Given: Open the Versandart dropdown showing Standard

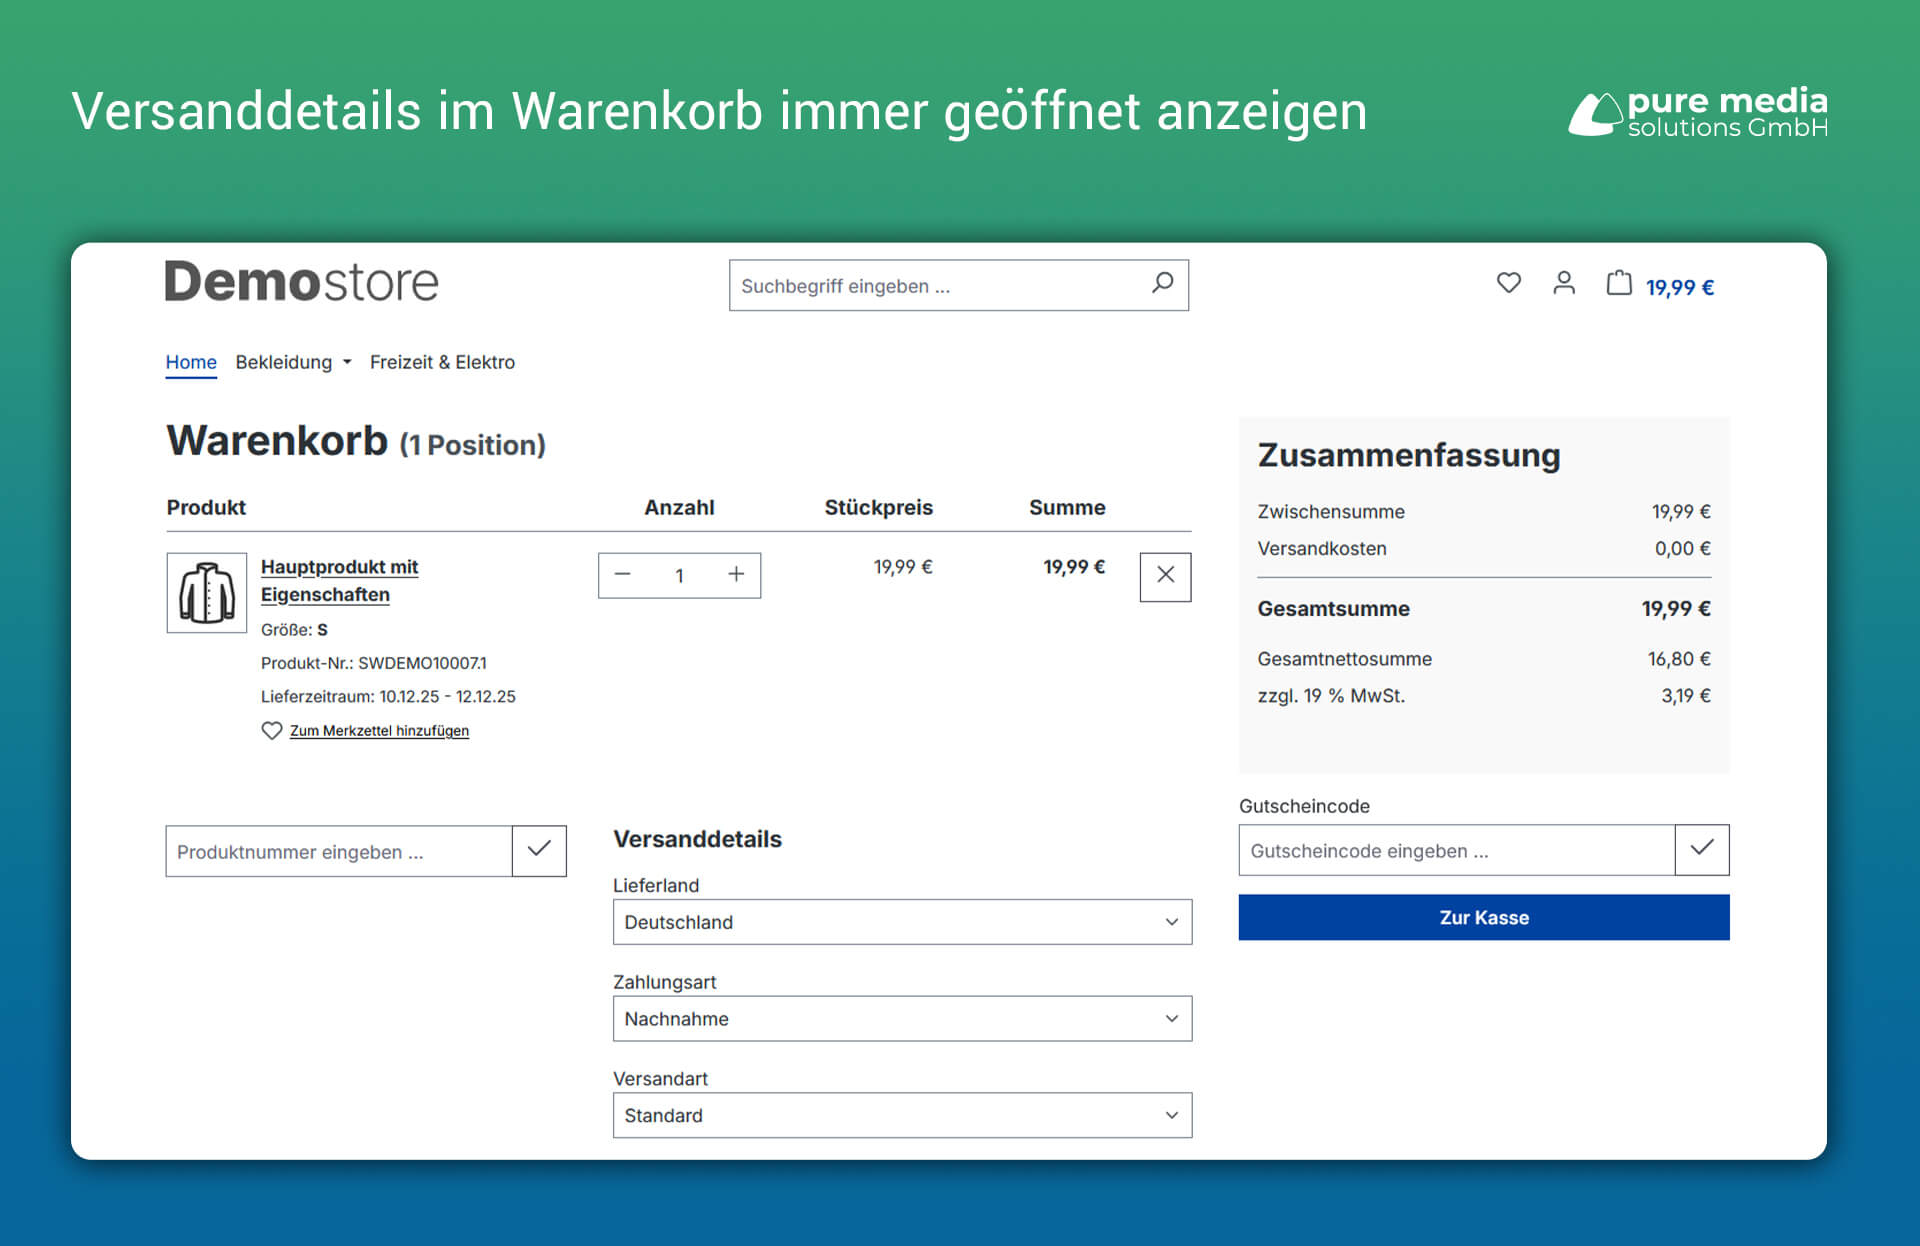Looking at the screenshot, I should point(901,1115).
